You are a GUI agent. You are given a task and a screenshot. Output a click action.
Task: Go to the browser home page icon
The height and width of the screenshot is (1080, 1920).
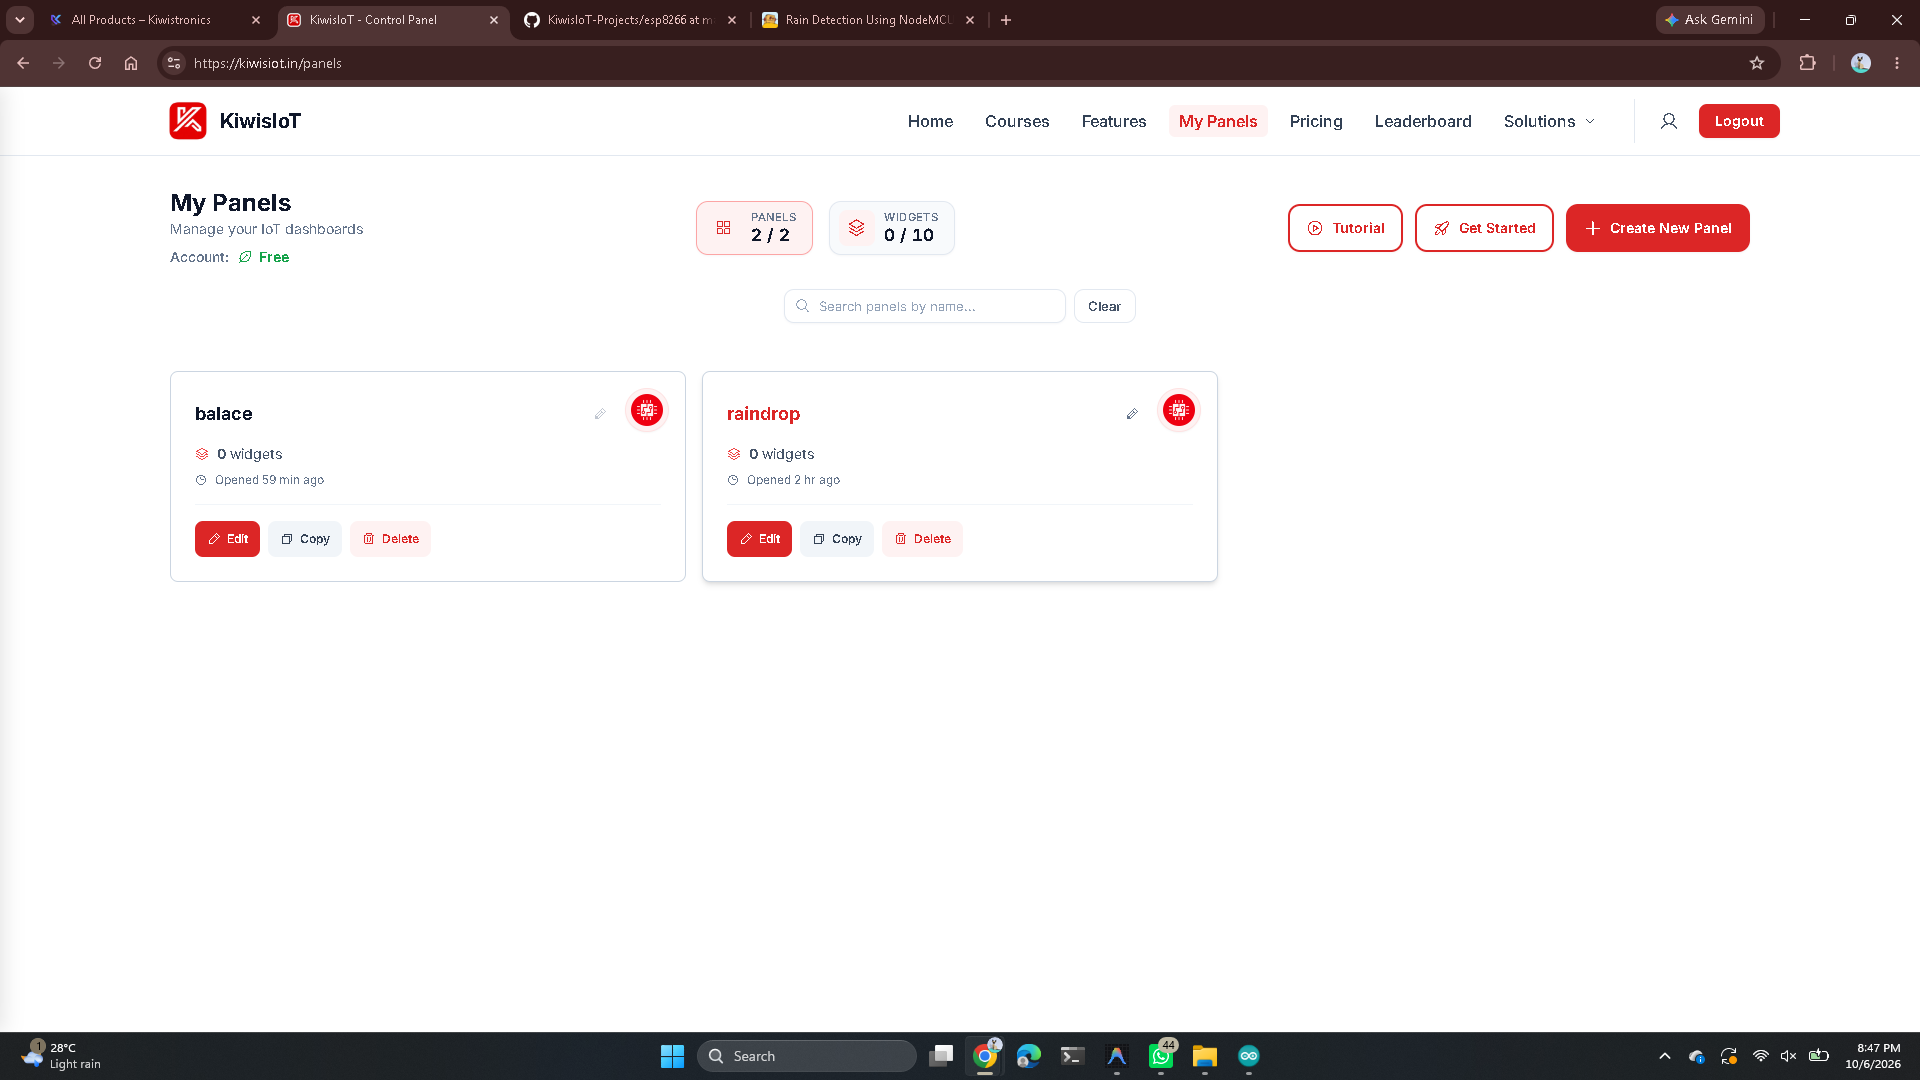click(x=131, y=63)
